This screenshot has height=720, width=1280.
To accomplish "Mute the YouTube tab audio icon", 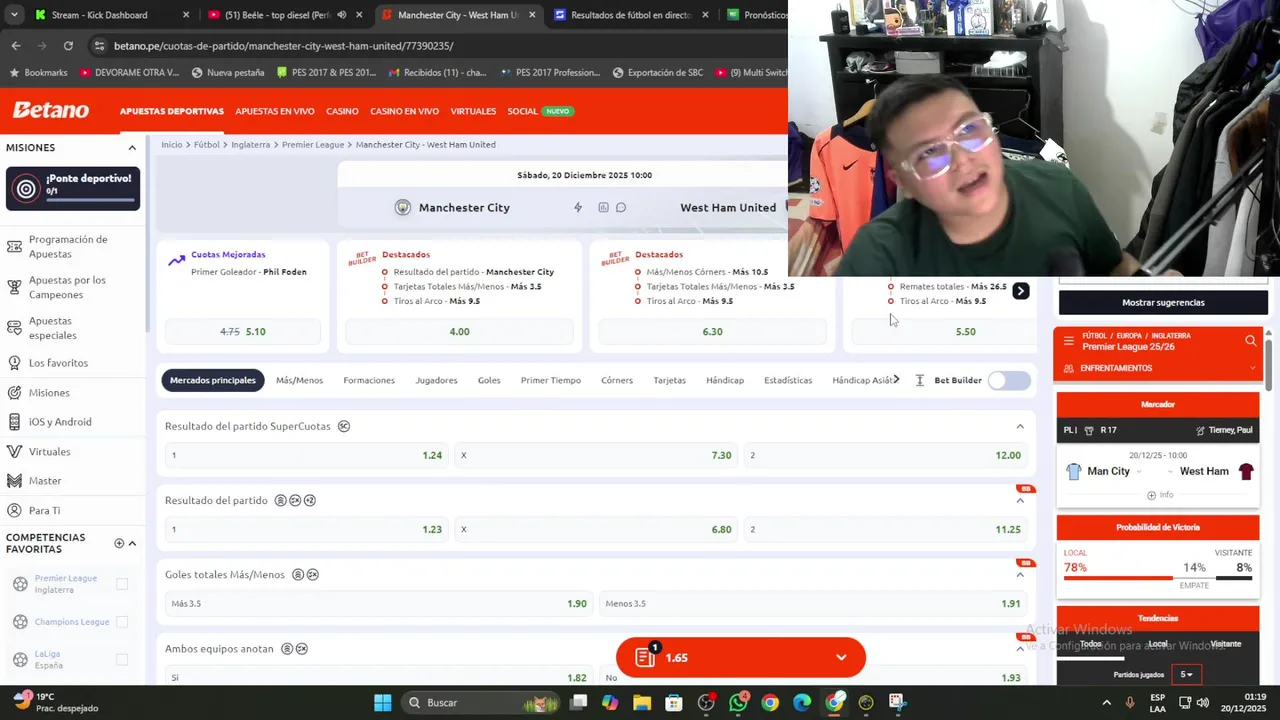I will click(x=342, y=15).
